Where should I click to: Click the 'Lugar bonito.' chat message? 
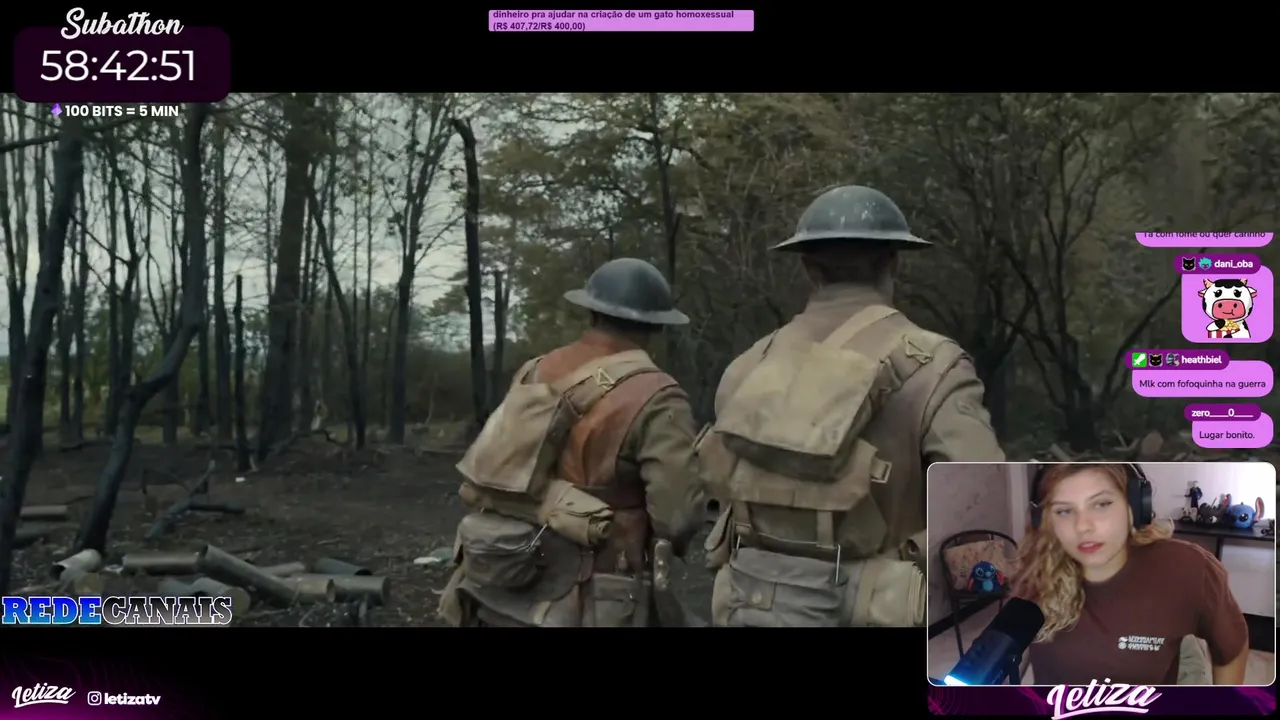click(1227, 435)
